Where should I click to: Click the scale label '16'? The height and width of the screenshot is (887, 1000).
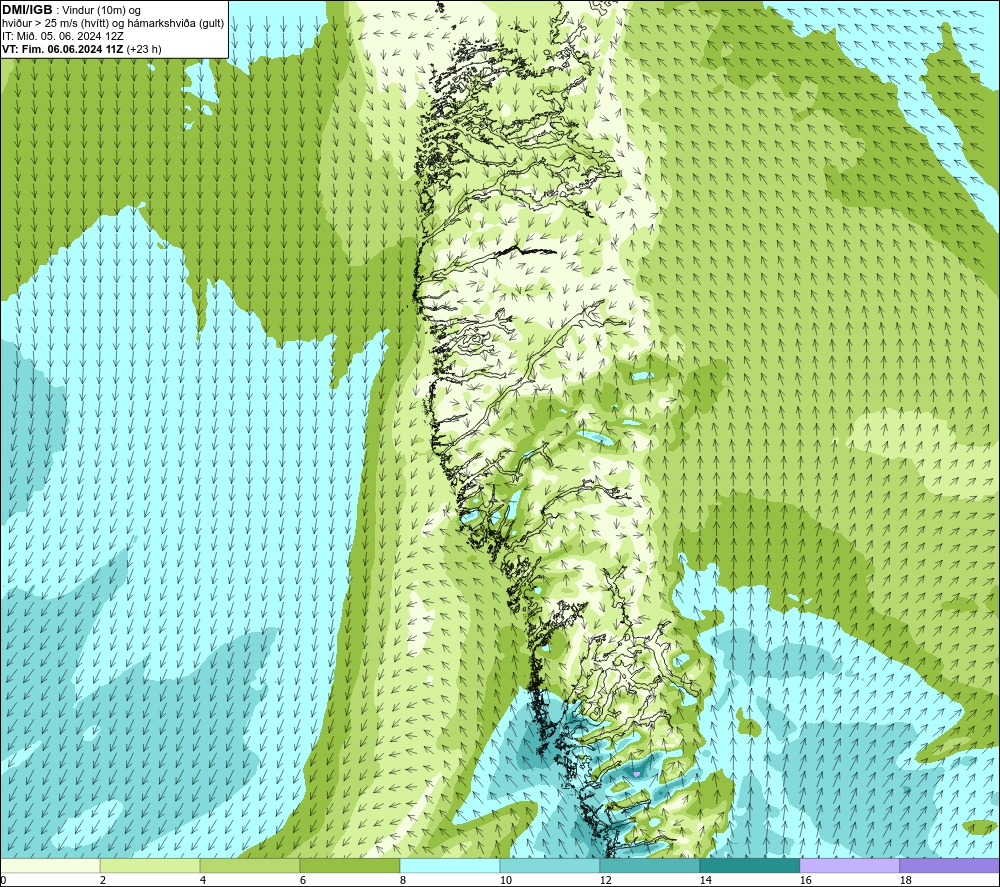click(x=805, y=880)
